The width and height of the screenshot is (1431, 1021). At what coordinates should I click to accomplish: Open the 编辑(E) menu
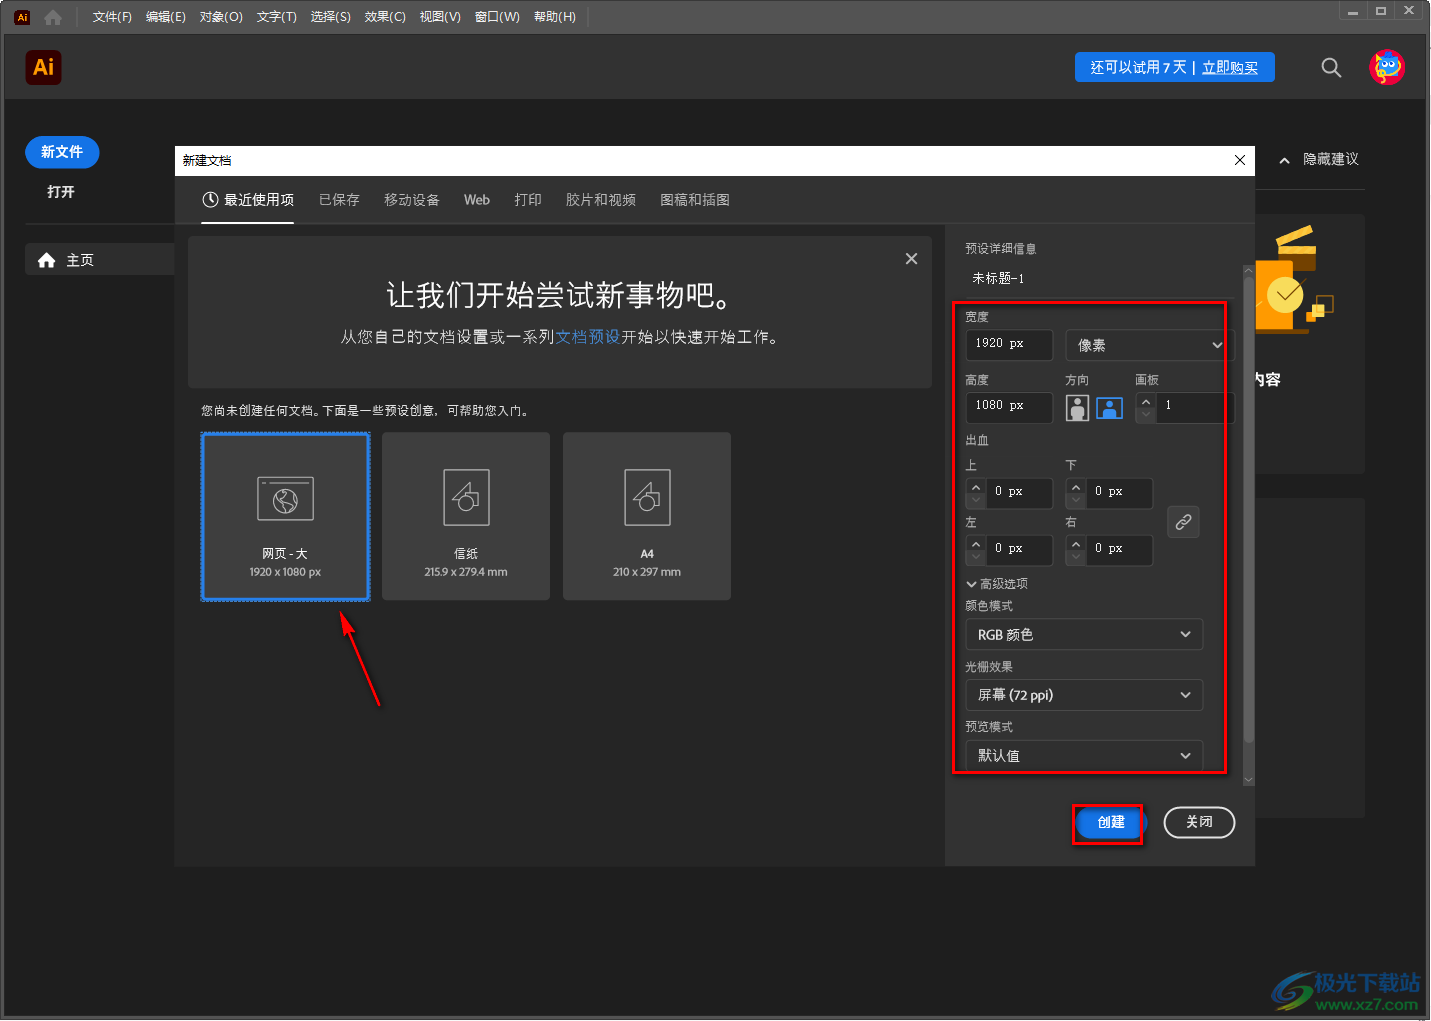coord(166,17)
